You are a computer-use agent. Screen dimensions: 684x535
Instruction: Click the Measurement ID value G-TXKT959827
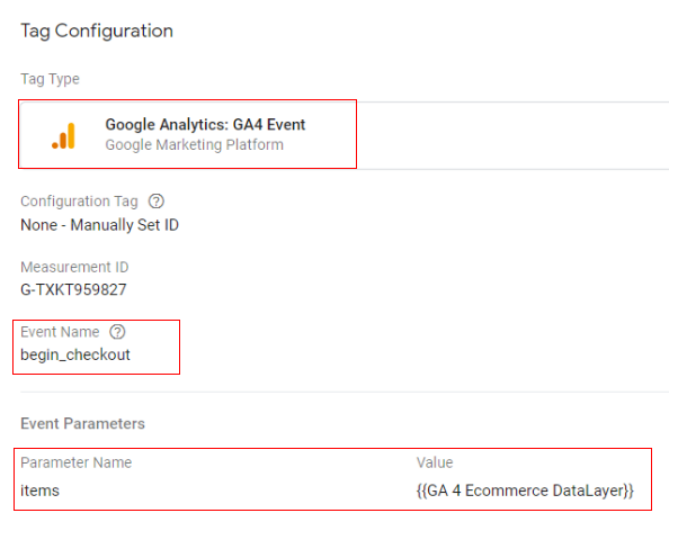point(73,290)
